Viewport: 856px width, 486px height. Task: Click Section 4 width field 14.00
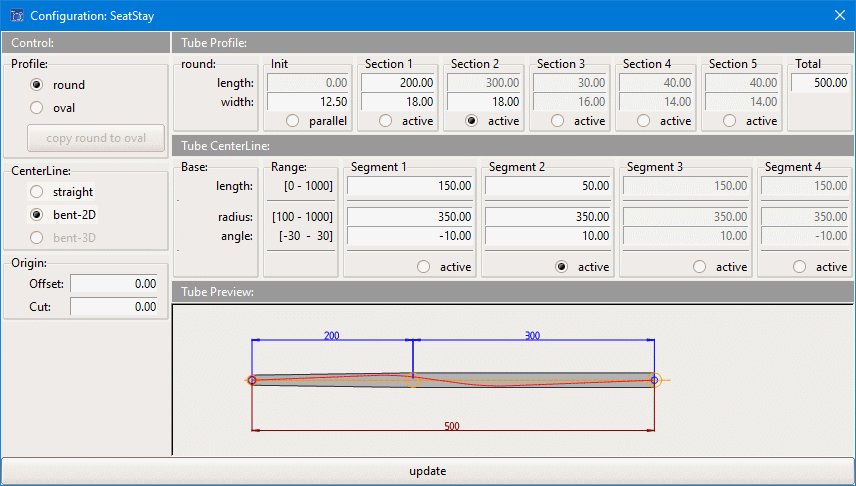656,102
